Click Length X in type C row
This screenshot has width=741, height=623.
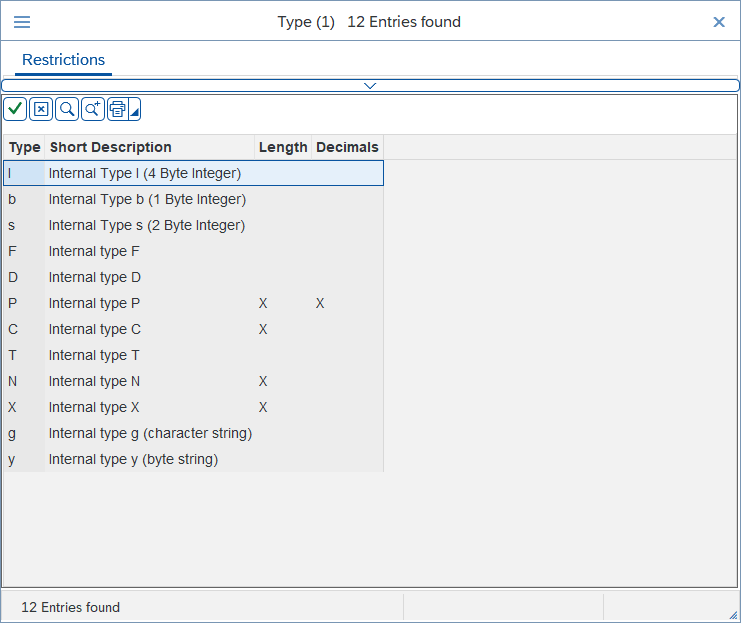pos(263,329)
